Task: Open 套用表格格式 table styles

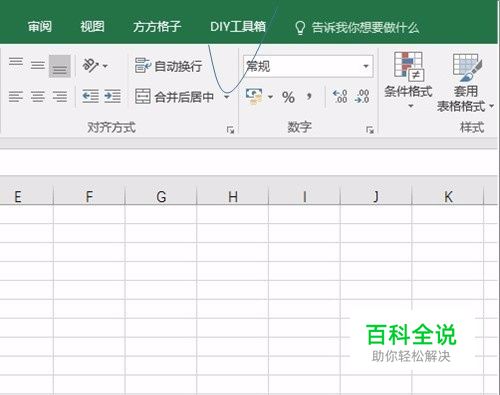Action: coord(465,82)
